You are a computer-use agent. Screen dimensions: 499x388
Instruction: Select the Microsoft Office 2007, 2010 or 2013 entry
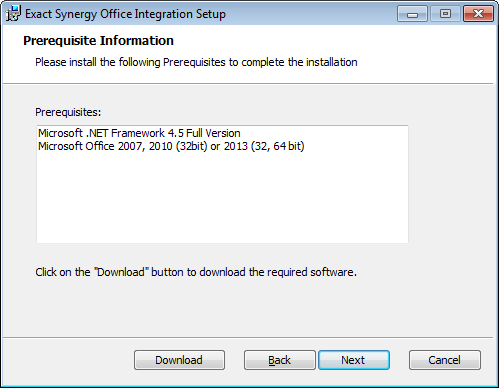point(171,146)
